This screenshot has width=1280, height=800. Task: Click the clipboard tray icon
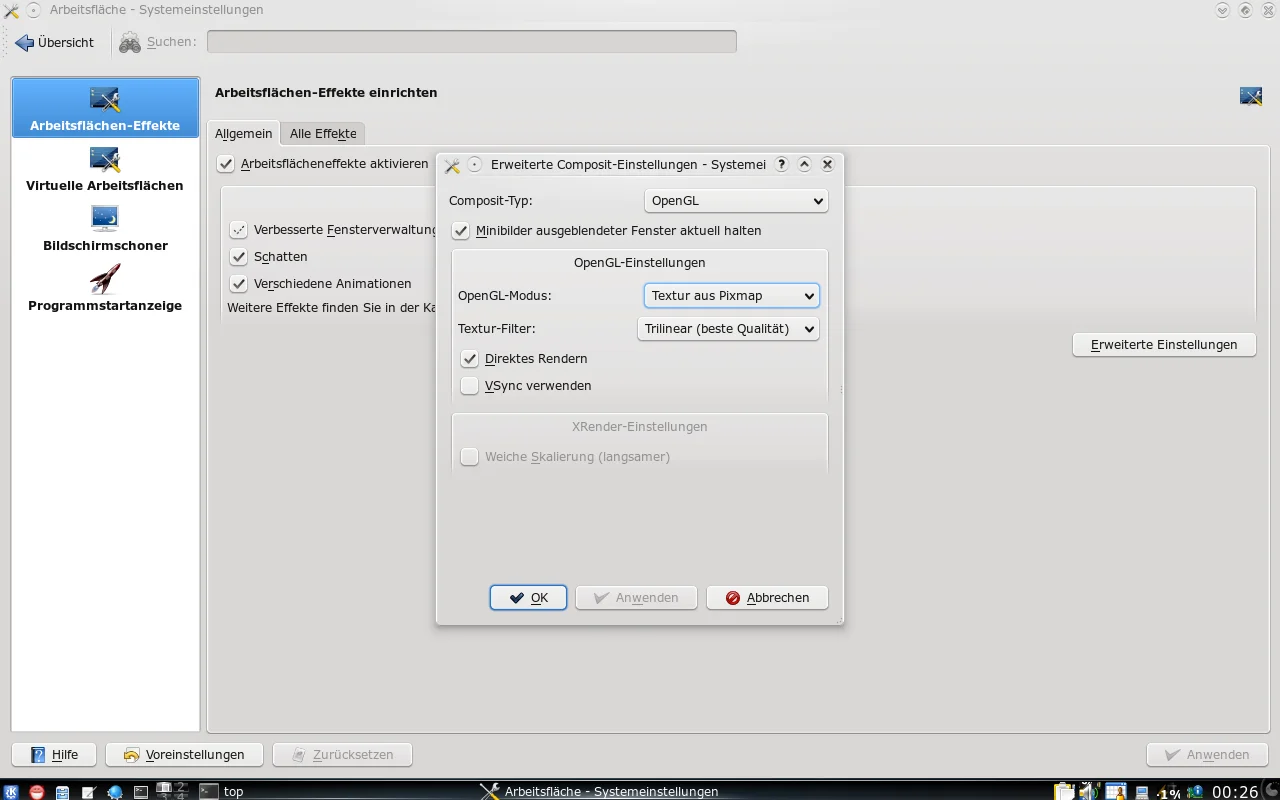tap(1064, 791)
